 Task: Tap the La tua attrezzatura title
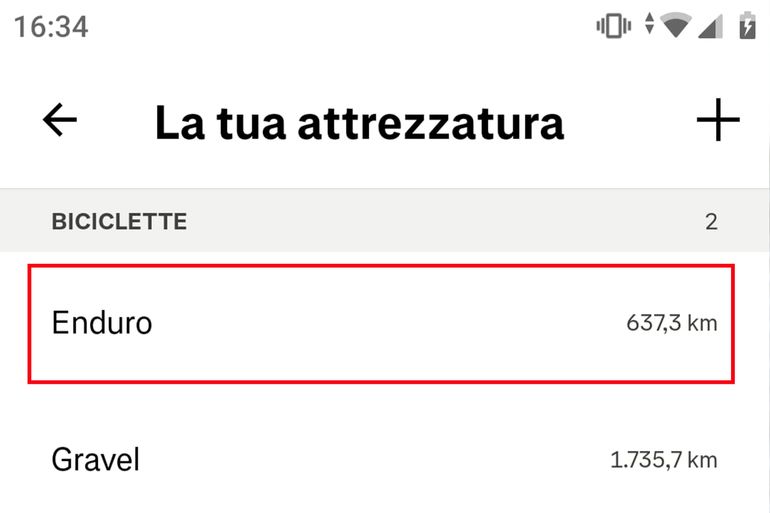click(x=359, y=123)
